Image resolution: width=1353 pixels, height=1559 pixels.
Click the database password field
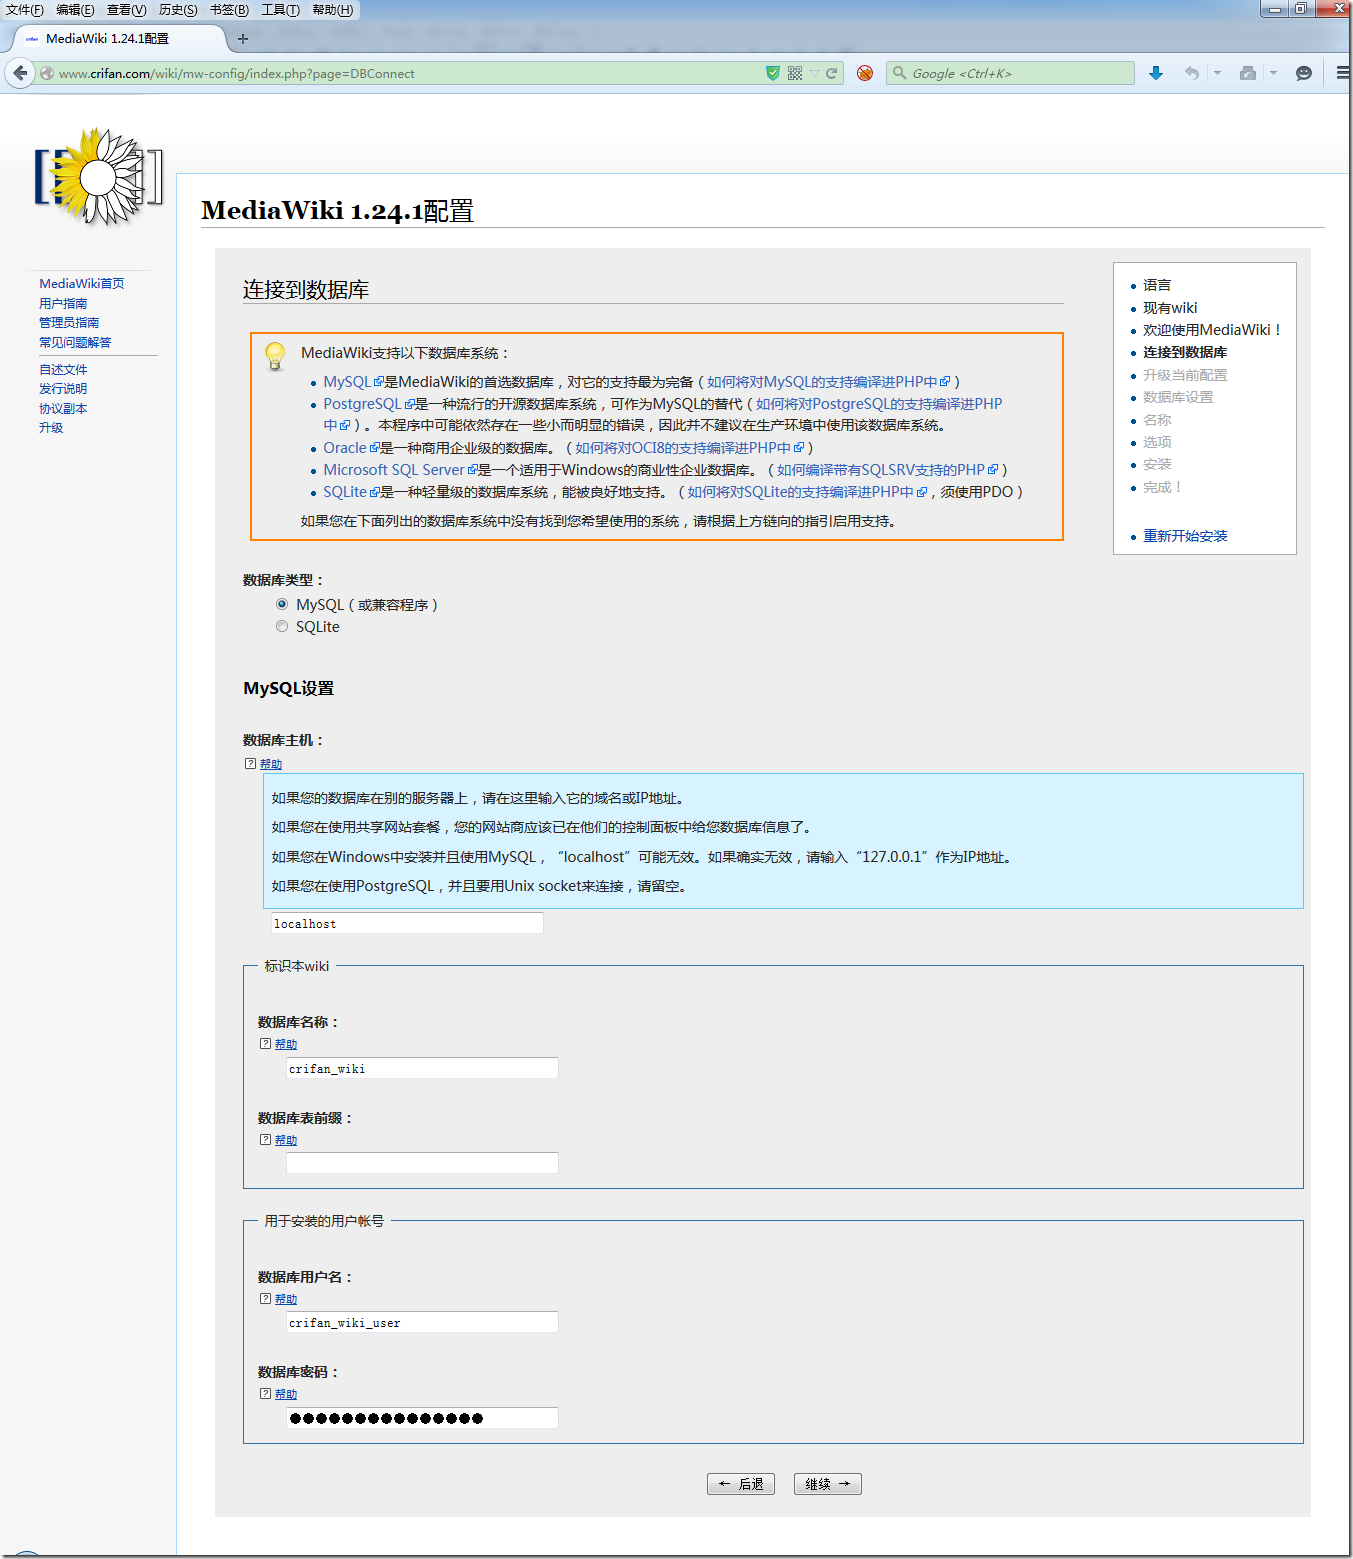tap(422, 1418)
